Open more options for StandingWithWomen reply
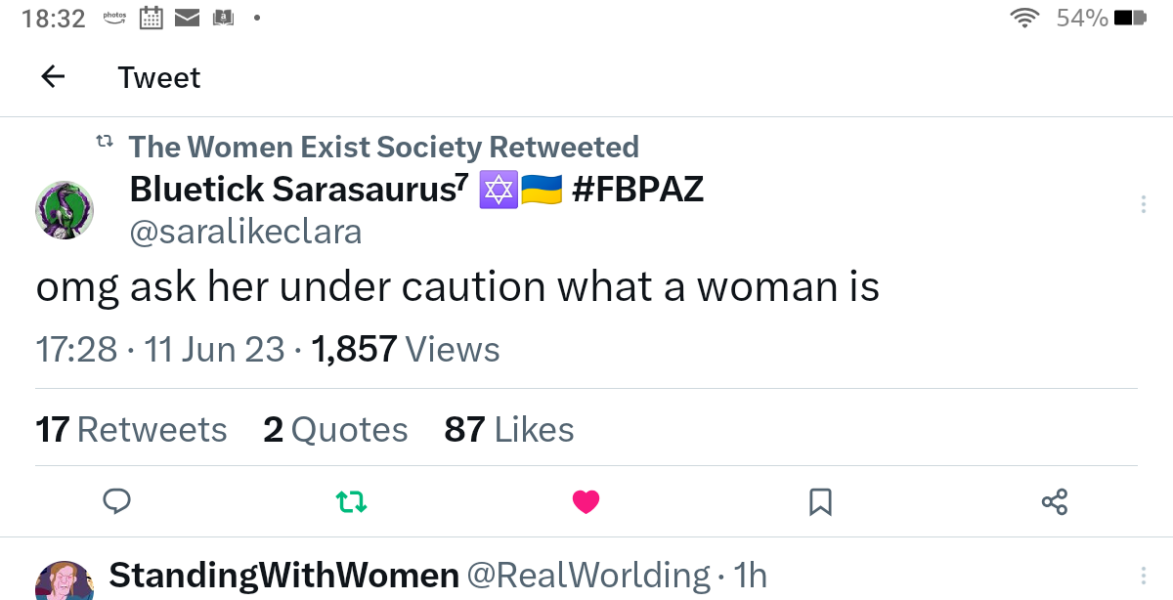The width and height of the screenshot is (1173, 600). tap(1143, 576)
